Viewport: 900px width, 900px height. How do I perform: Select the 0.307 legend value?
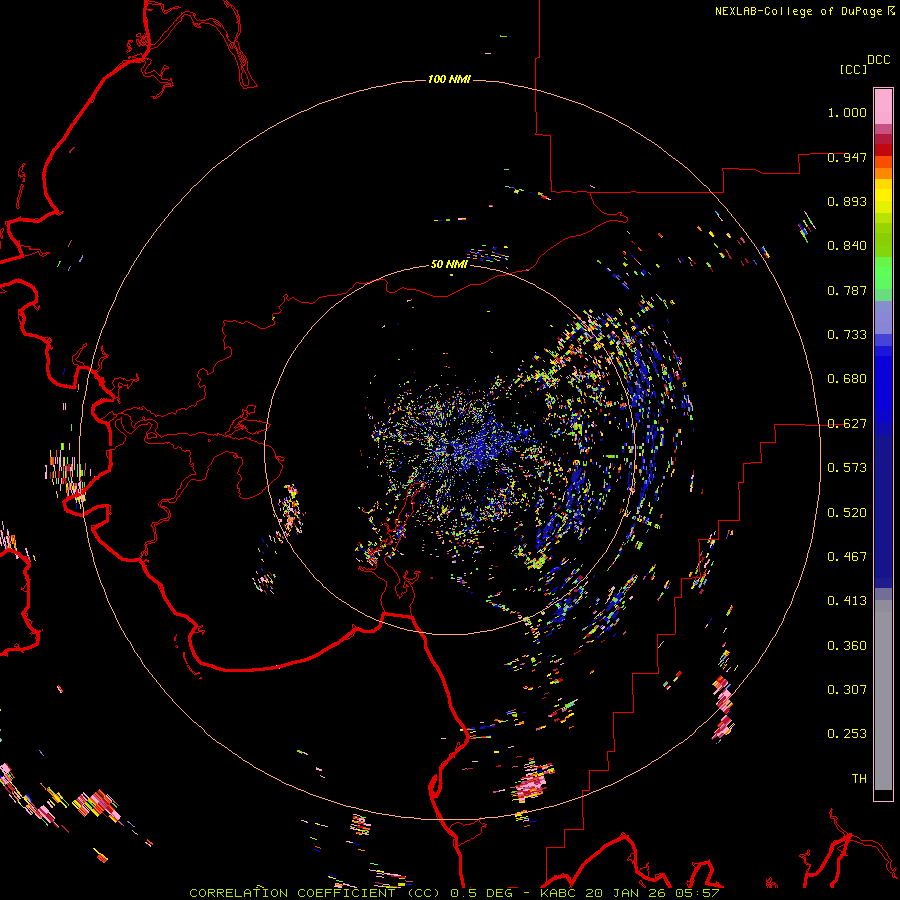tap(847, 689)
